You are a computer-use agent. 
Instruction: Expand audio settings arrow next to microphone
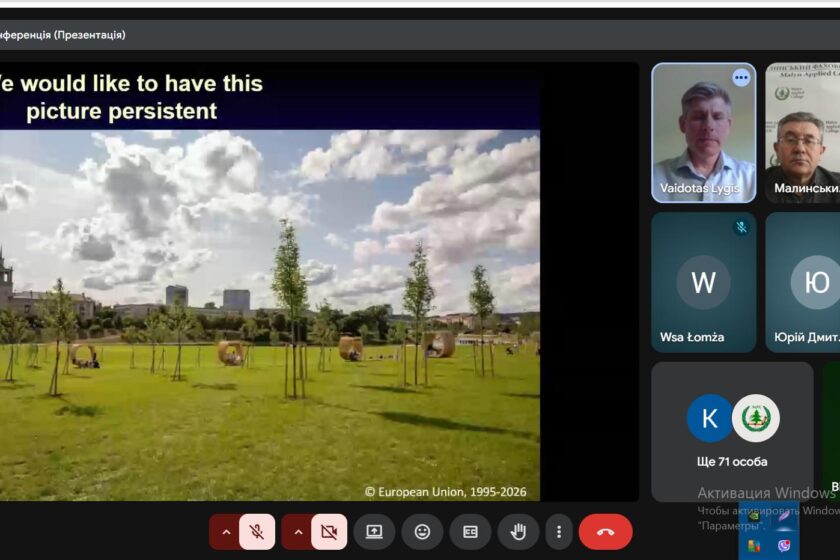coord(226,532)
